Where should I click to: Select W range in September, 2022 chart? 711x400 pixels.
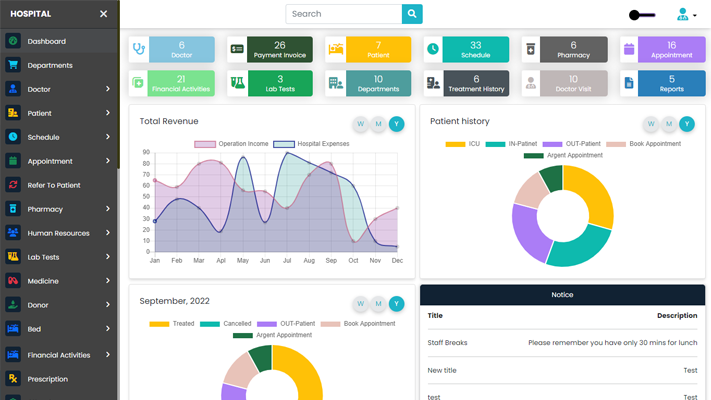click(360, 304)
